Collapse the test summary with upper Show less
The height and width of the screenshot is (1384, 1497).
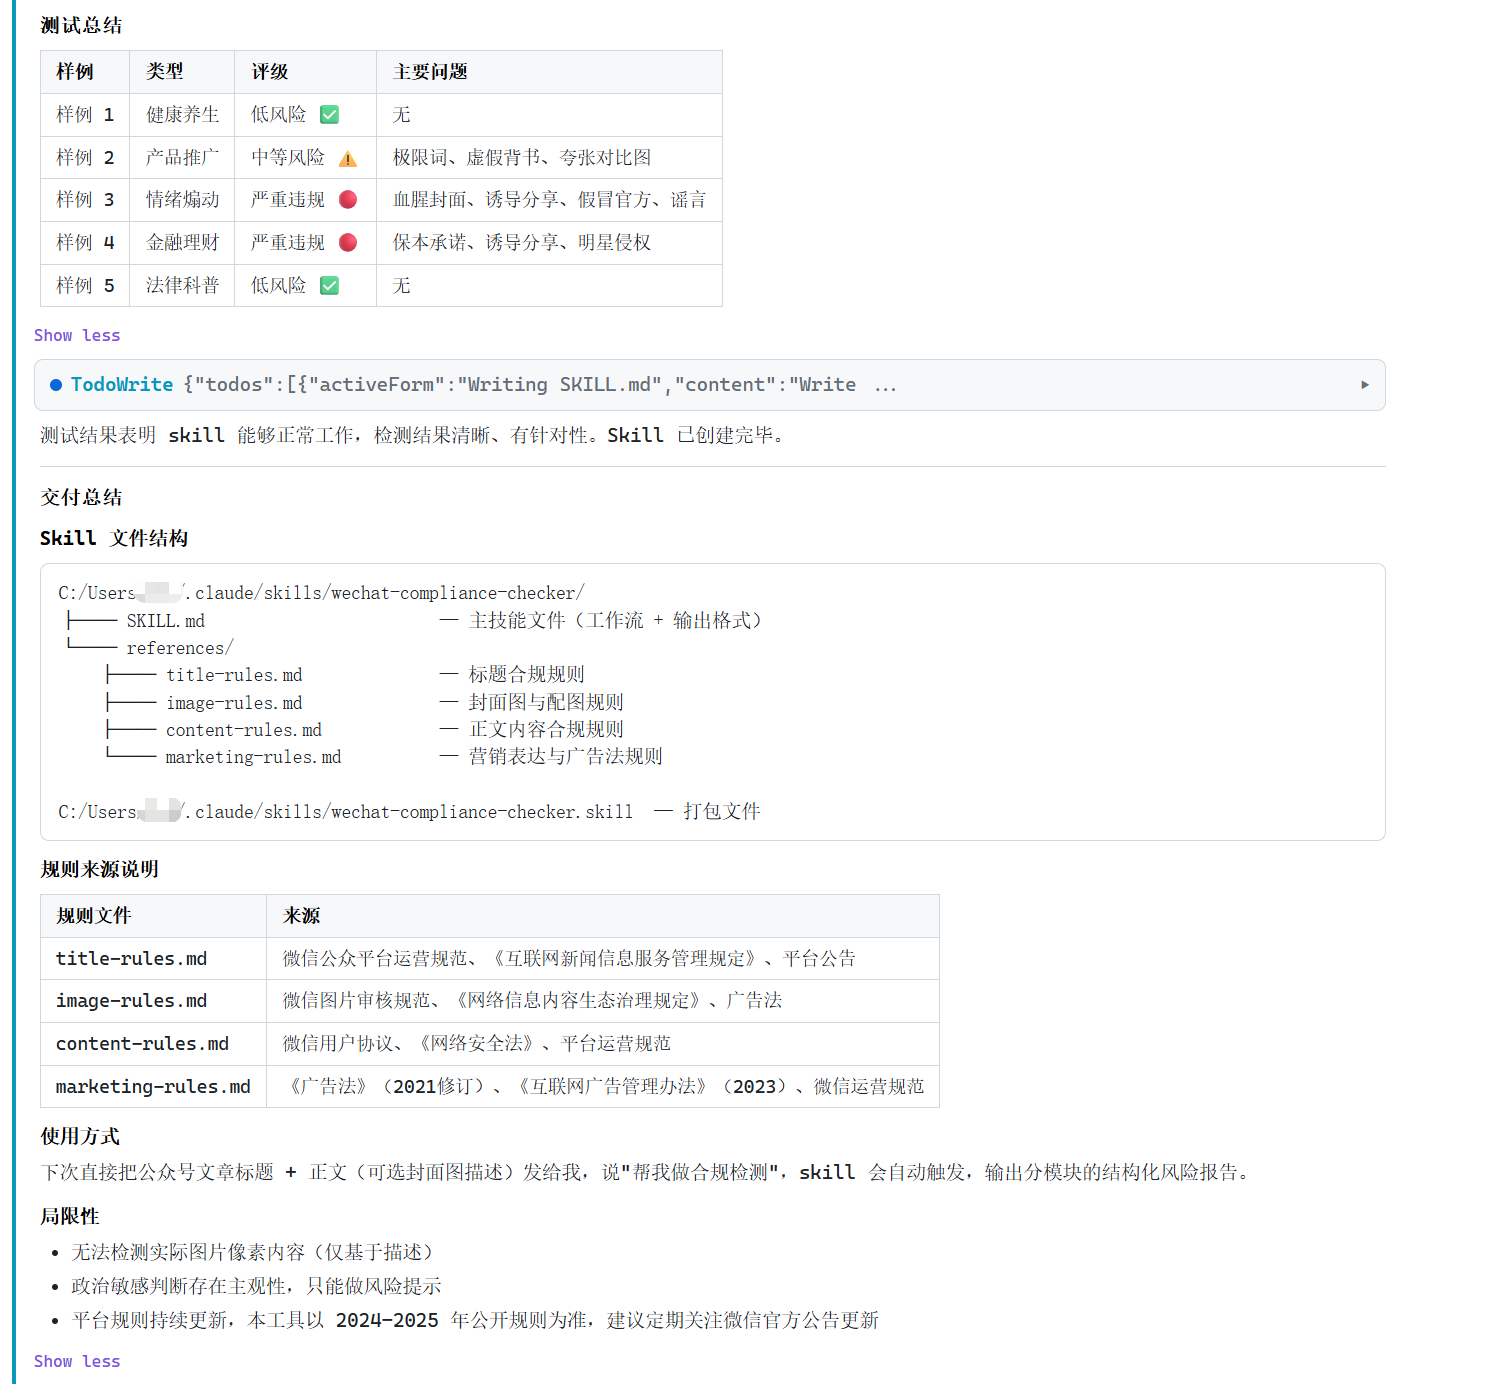77,335
